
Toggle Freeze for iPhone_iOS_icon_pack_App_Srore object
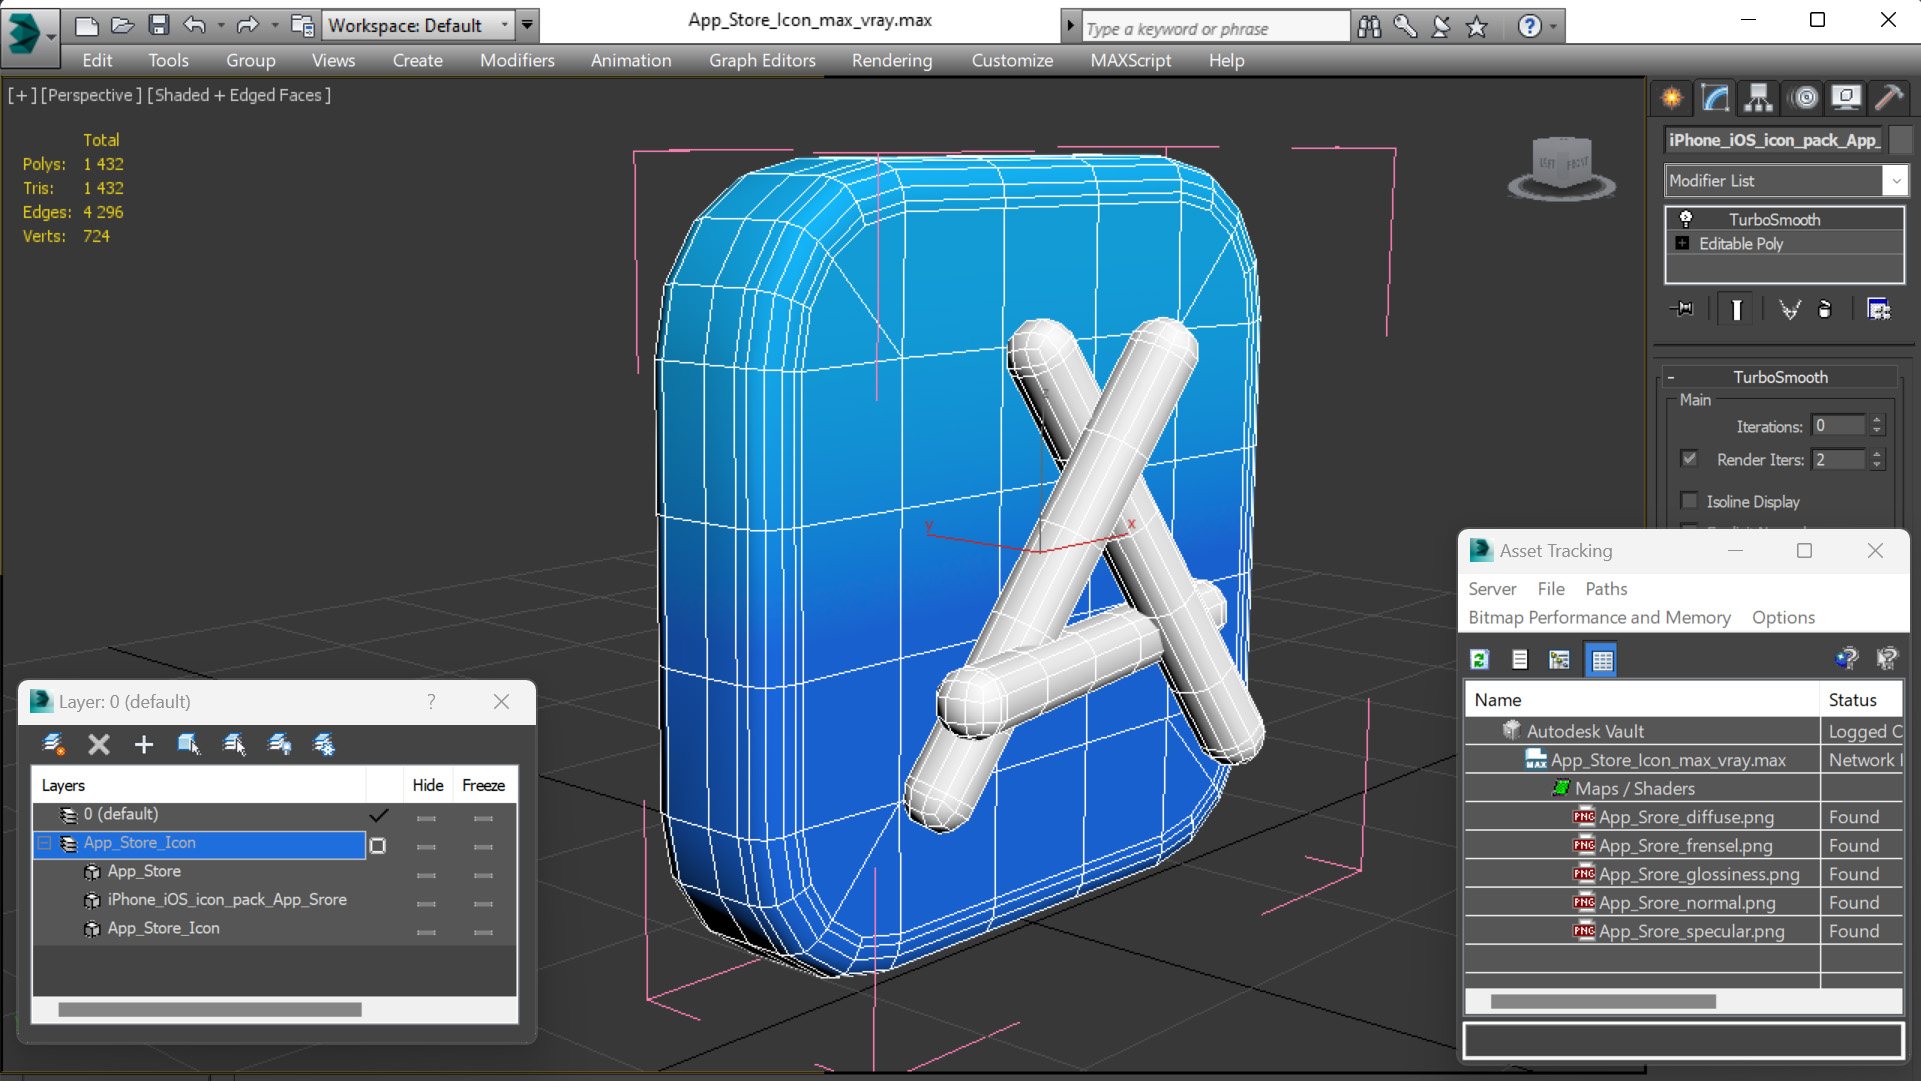coord(483,903)
